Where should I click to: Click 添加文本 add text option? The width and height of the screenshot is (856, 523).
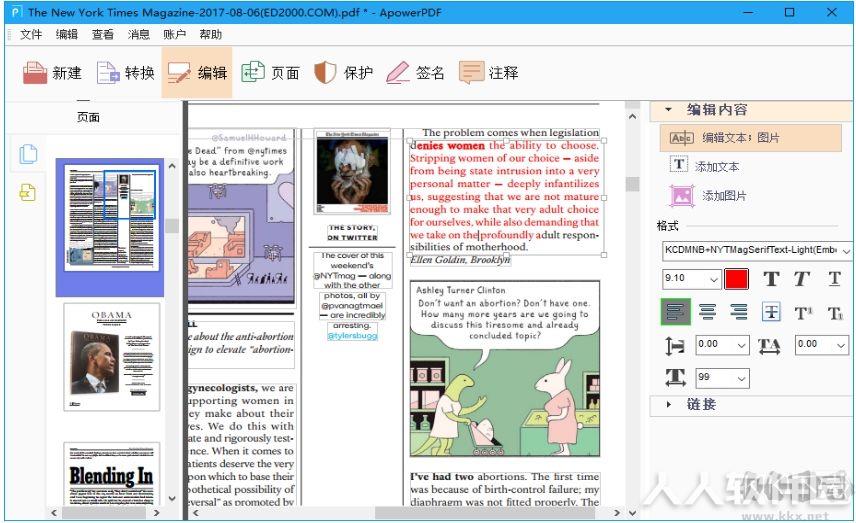705,166
